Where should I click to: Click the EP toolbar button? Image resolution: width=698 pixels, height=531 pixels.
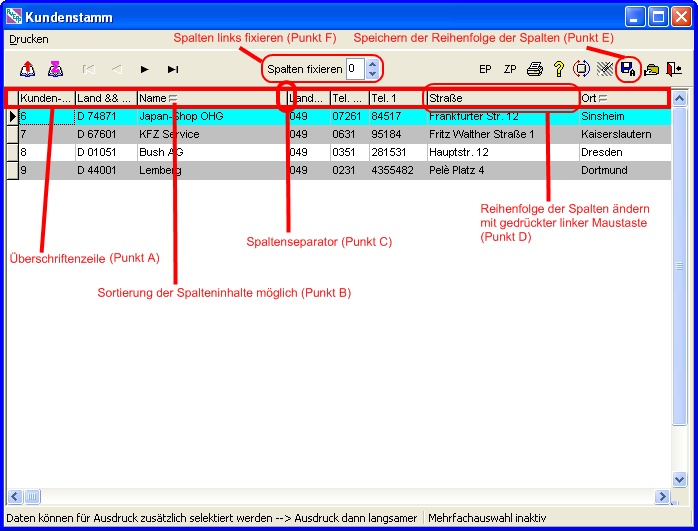click(x=485, y=69)
